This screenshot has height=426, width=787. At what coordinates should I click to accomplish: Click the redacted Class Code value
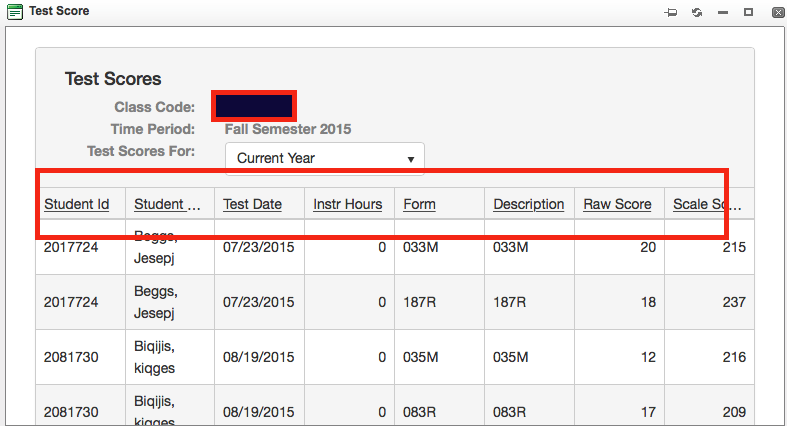pyautogui.click(x=253, y=106)
